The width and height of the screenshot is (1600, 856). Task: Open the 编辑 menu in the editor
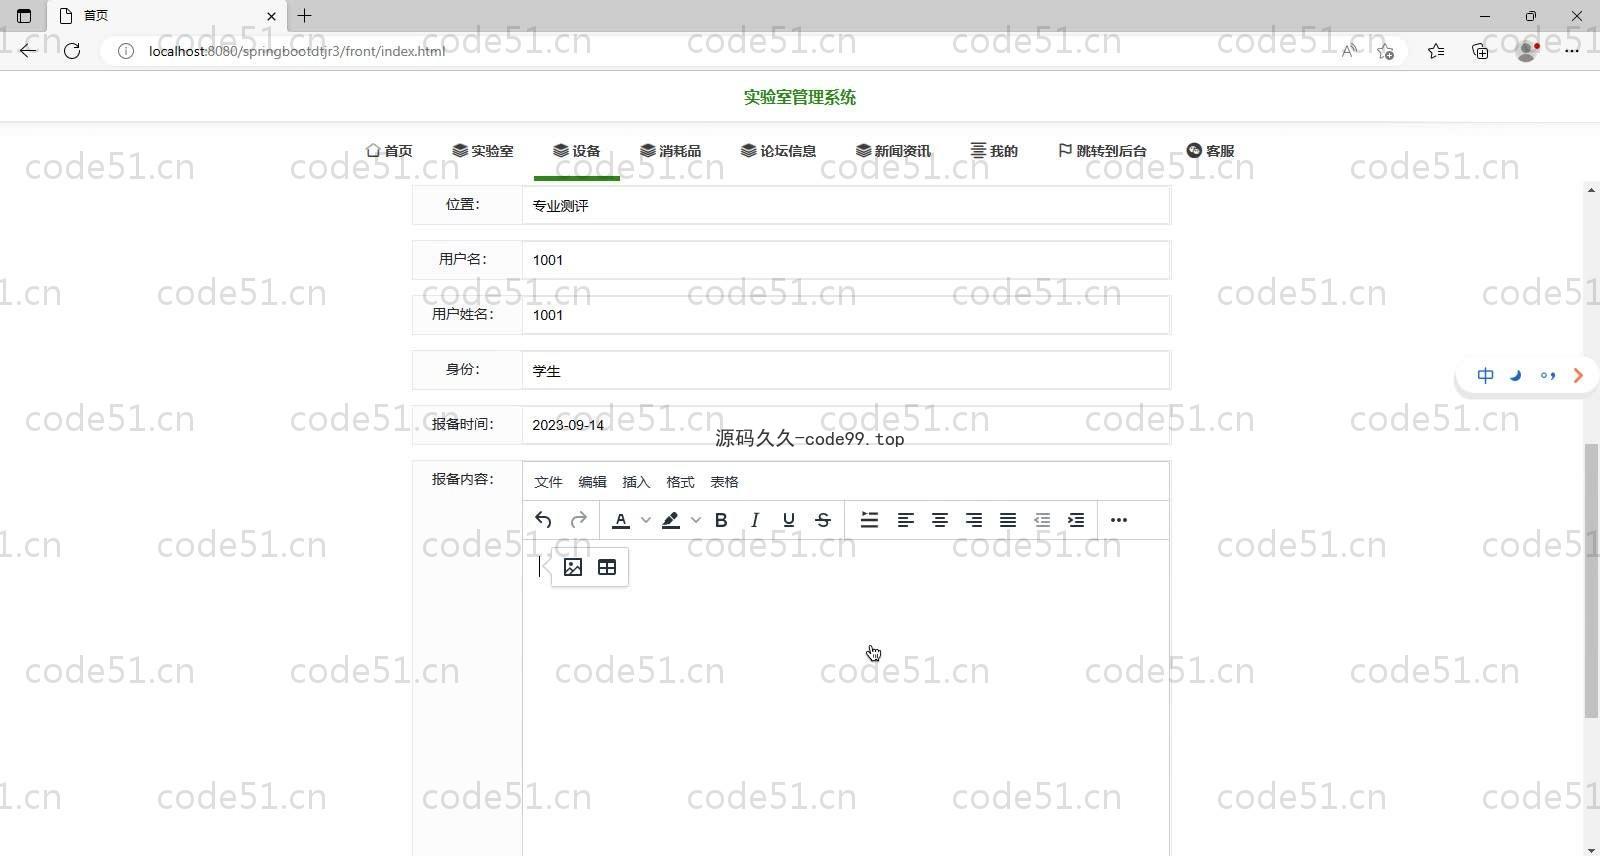[x=592, y=482]
